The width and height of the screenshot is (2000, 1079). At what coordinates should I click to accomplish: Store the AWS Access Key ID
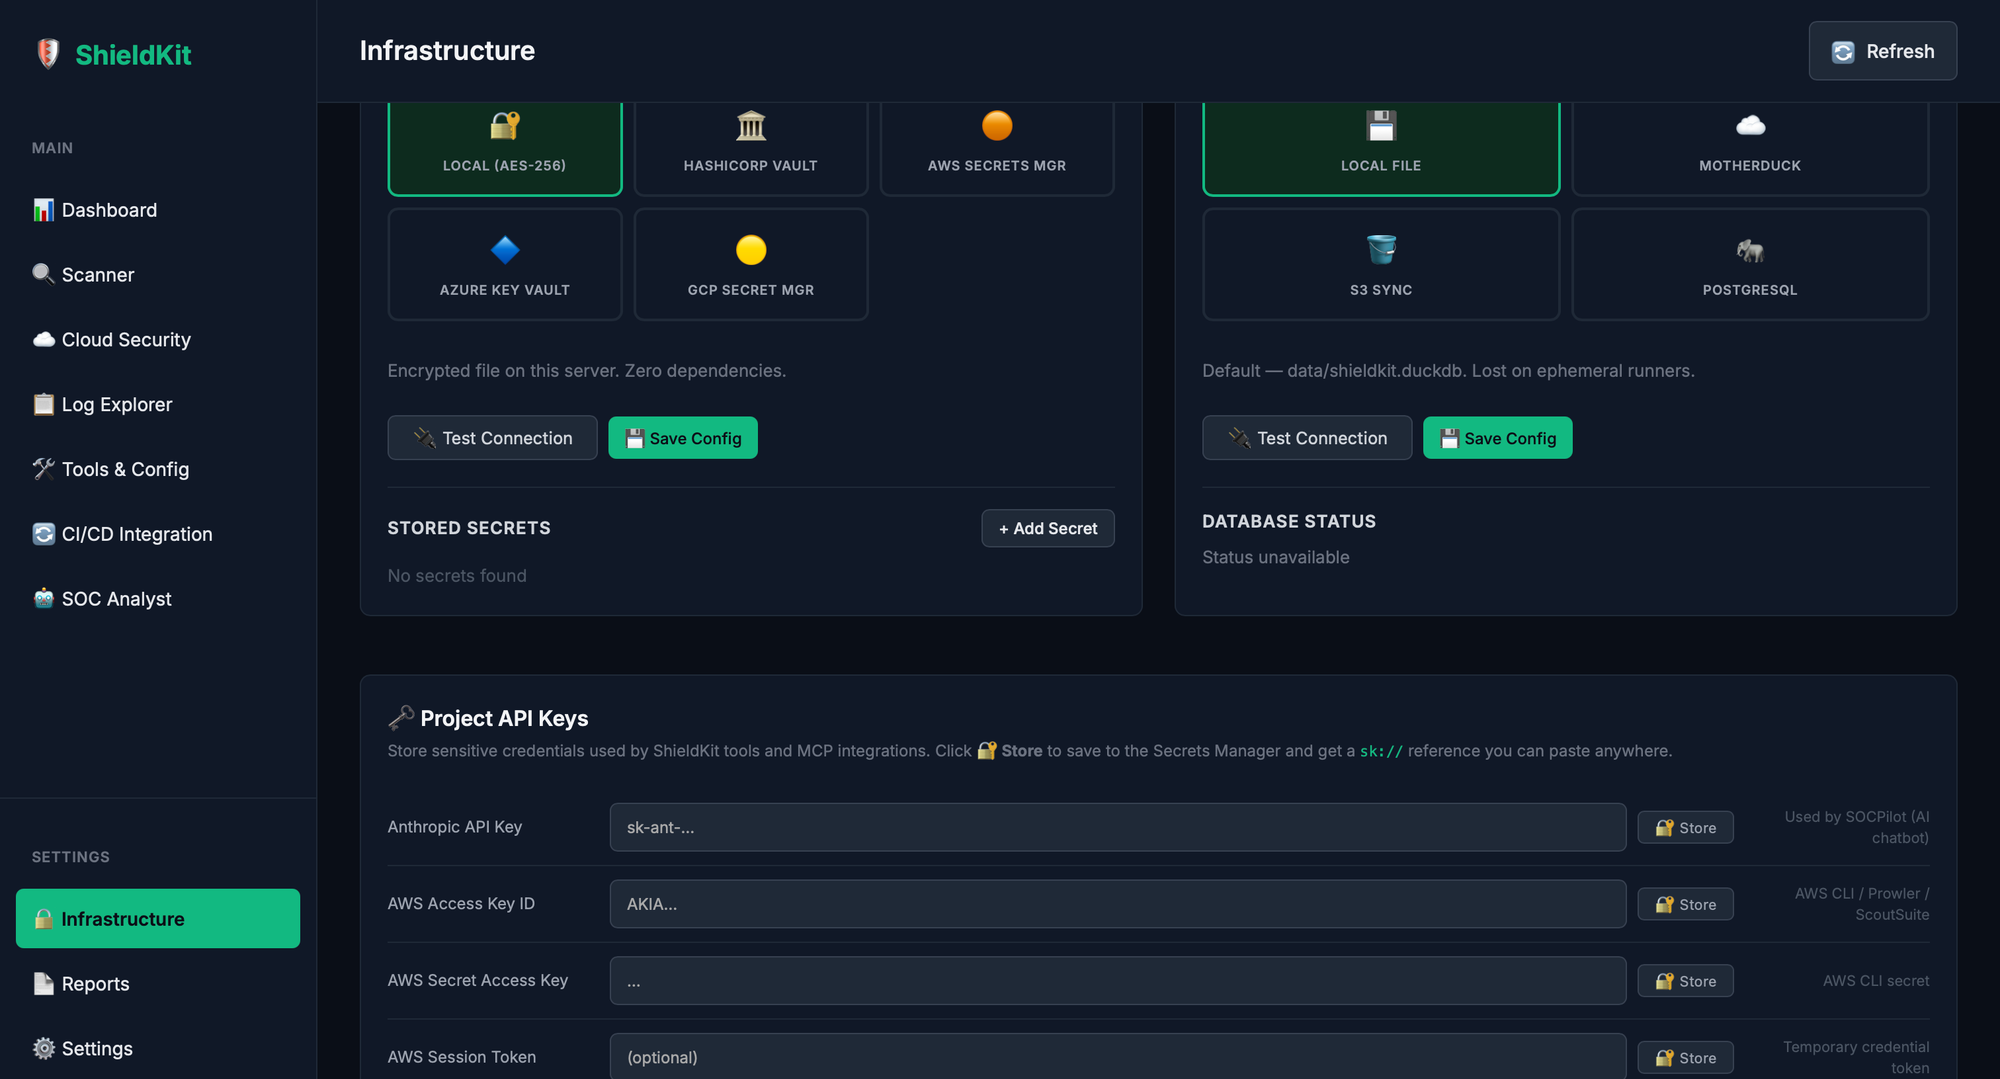coord(1684,904)
